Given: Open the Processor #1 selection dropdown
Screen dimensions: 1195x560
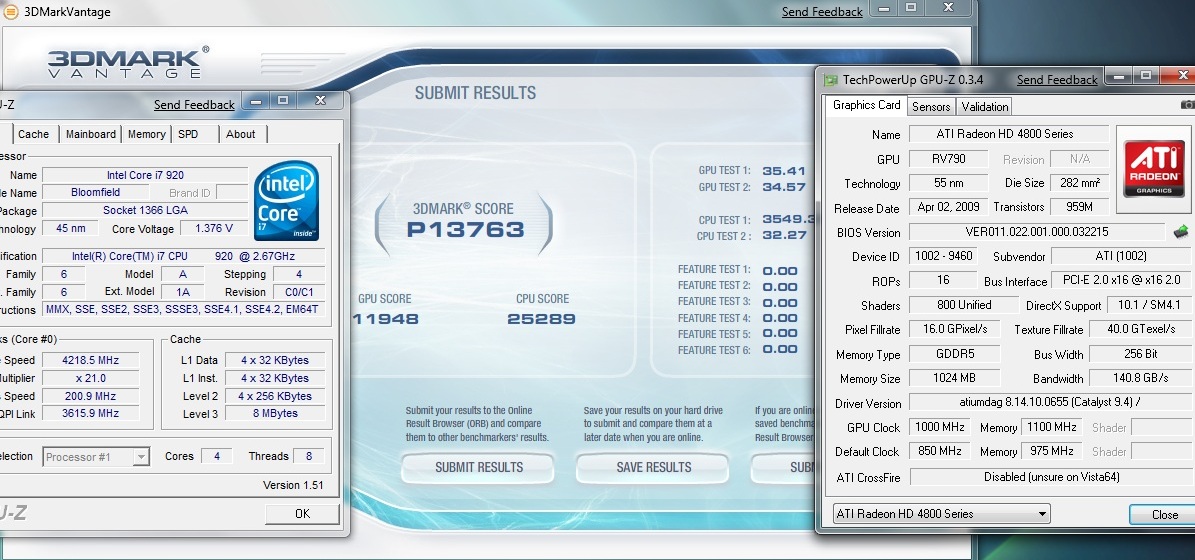Looking at the screenshot, I should pyautogui.click(x=95, y=456).
